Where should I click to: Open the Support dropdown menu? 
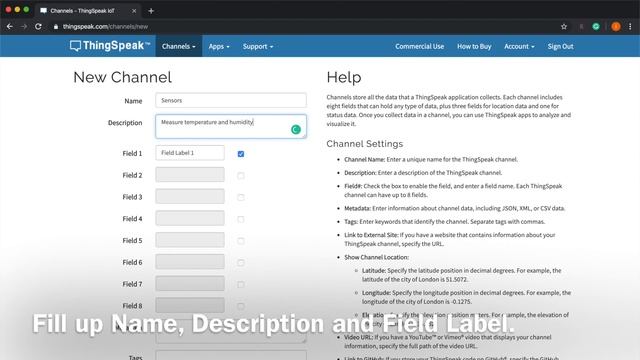point(258,46)
